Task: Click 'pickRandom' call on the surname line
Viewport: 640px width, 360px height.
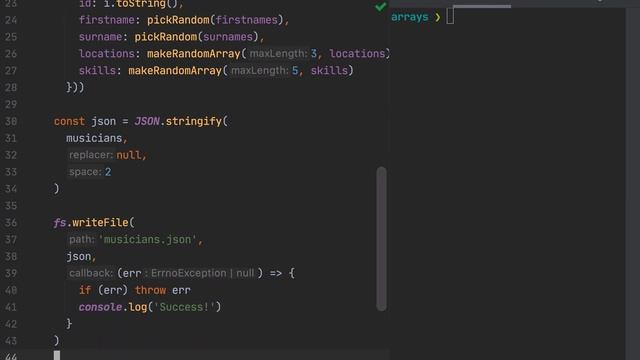Action: pyautogui.click(x=166, y=37)
